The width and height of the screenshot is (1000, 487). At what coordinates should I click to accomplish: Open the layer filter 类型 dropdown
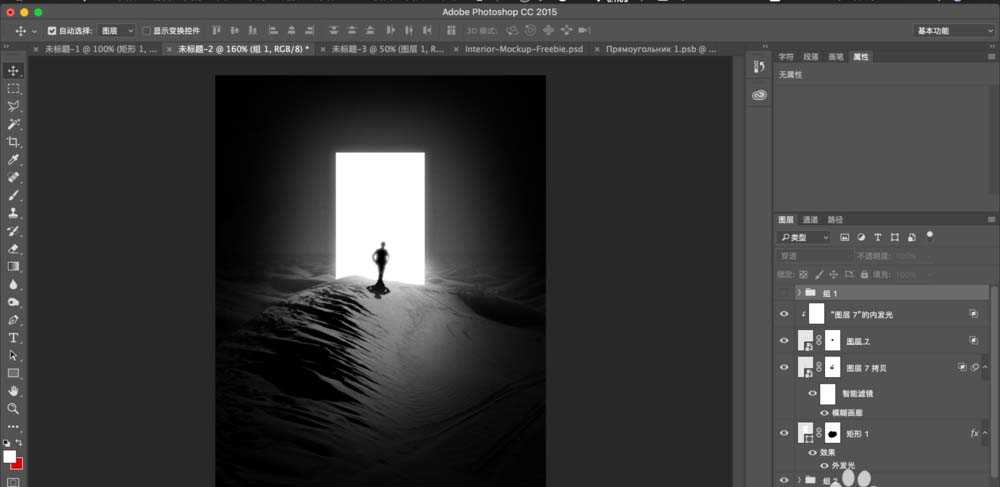[x=804, y=238]
